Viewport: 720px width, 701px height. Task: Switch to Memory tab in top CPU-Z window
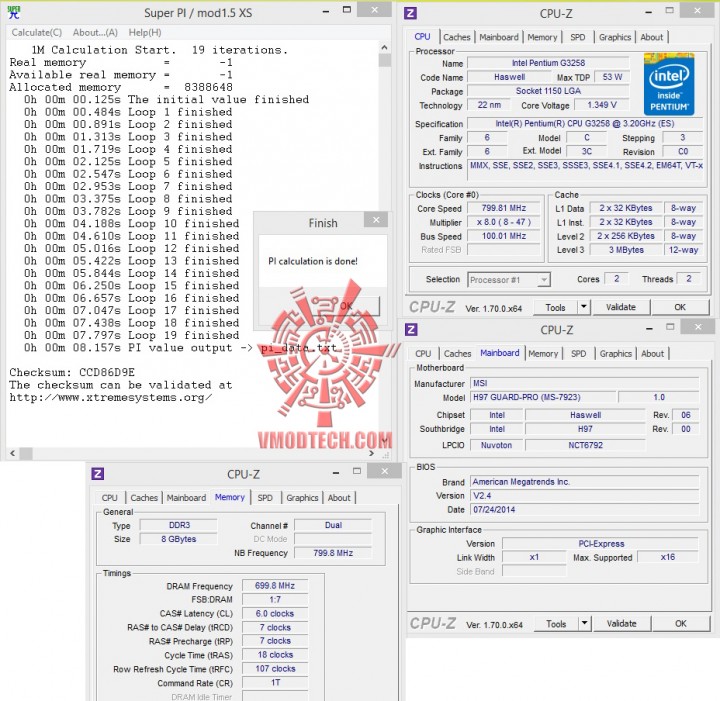pos(542,37)
